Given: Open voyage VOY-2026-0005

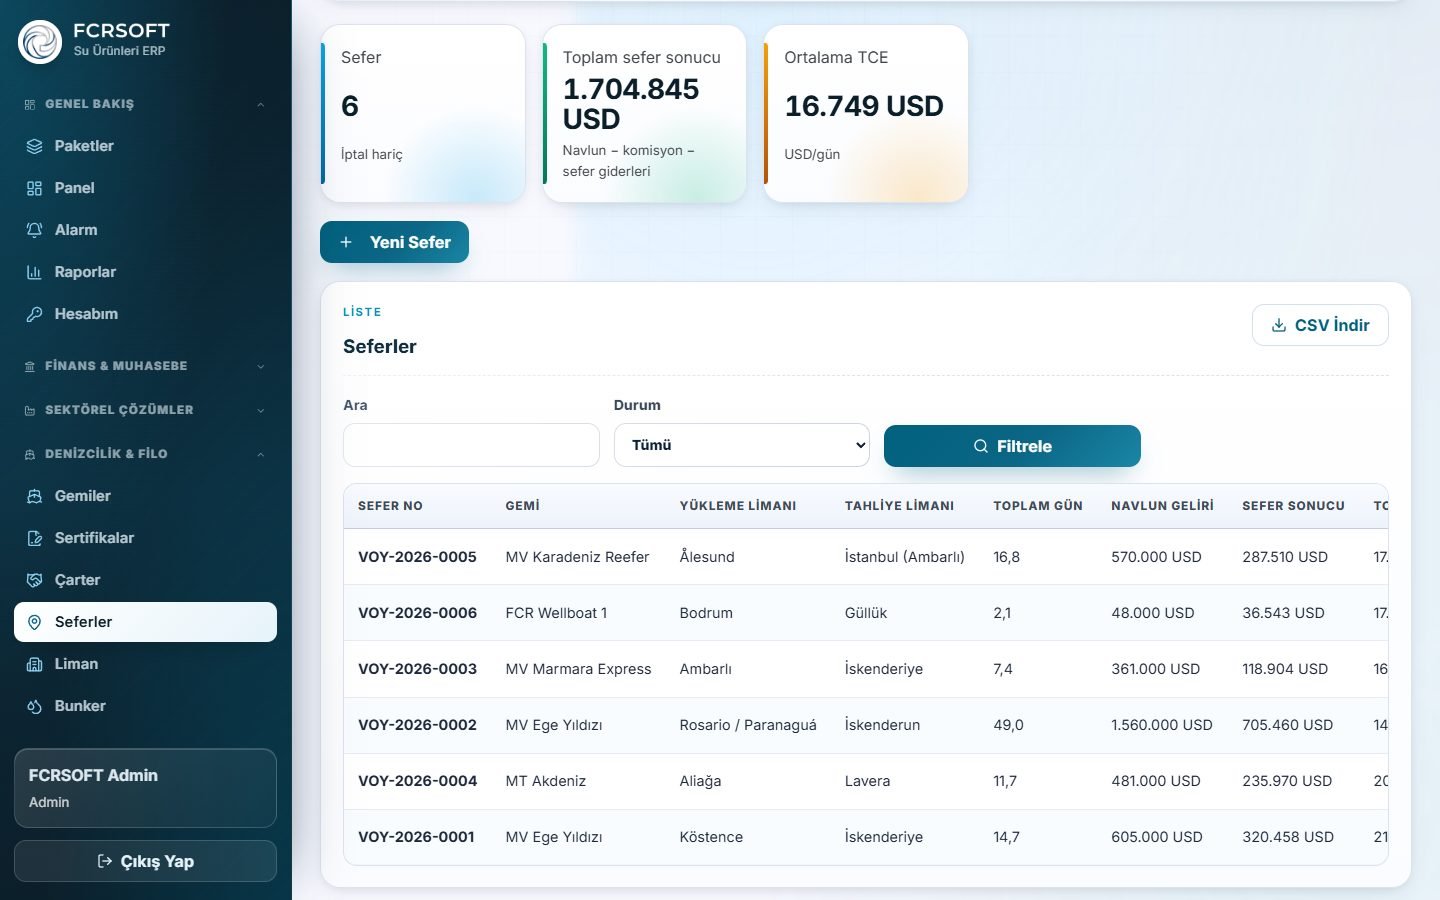Looking at the screenshot, I should (417, 557).
